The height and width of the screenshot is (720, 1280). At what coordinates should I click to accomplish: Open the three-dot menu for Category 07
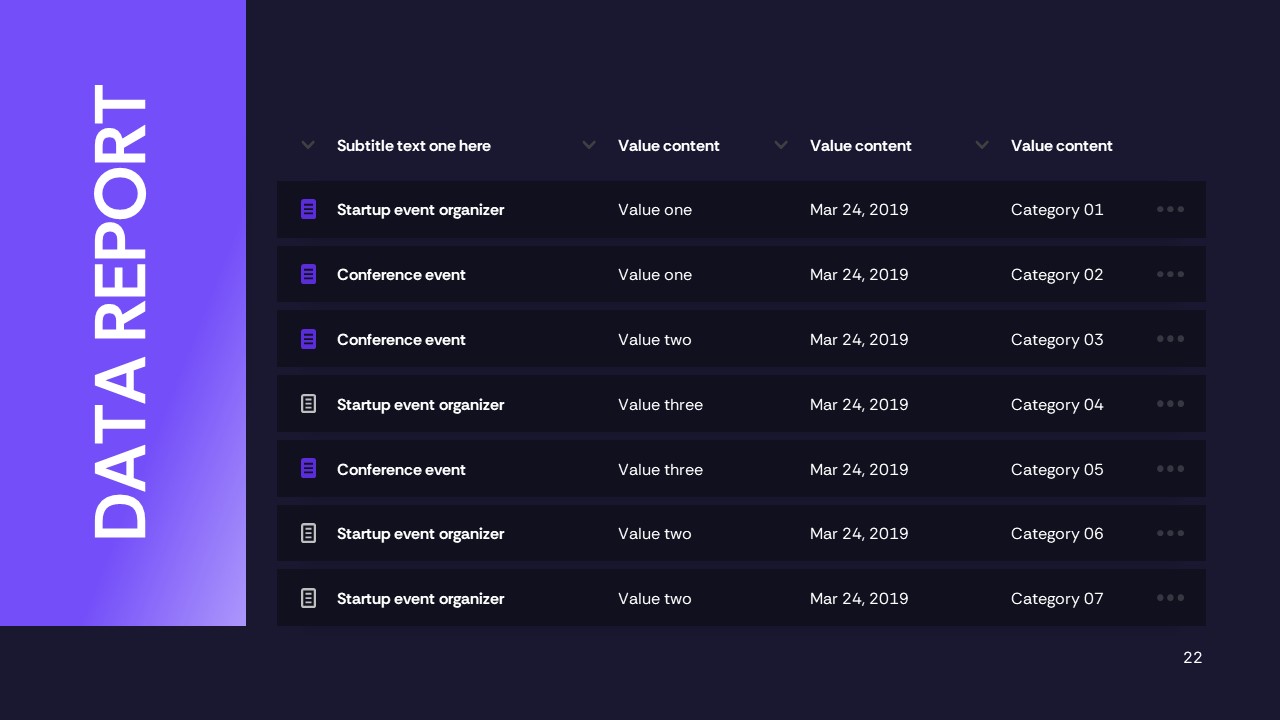coord(1170,598)
